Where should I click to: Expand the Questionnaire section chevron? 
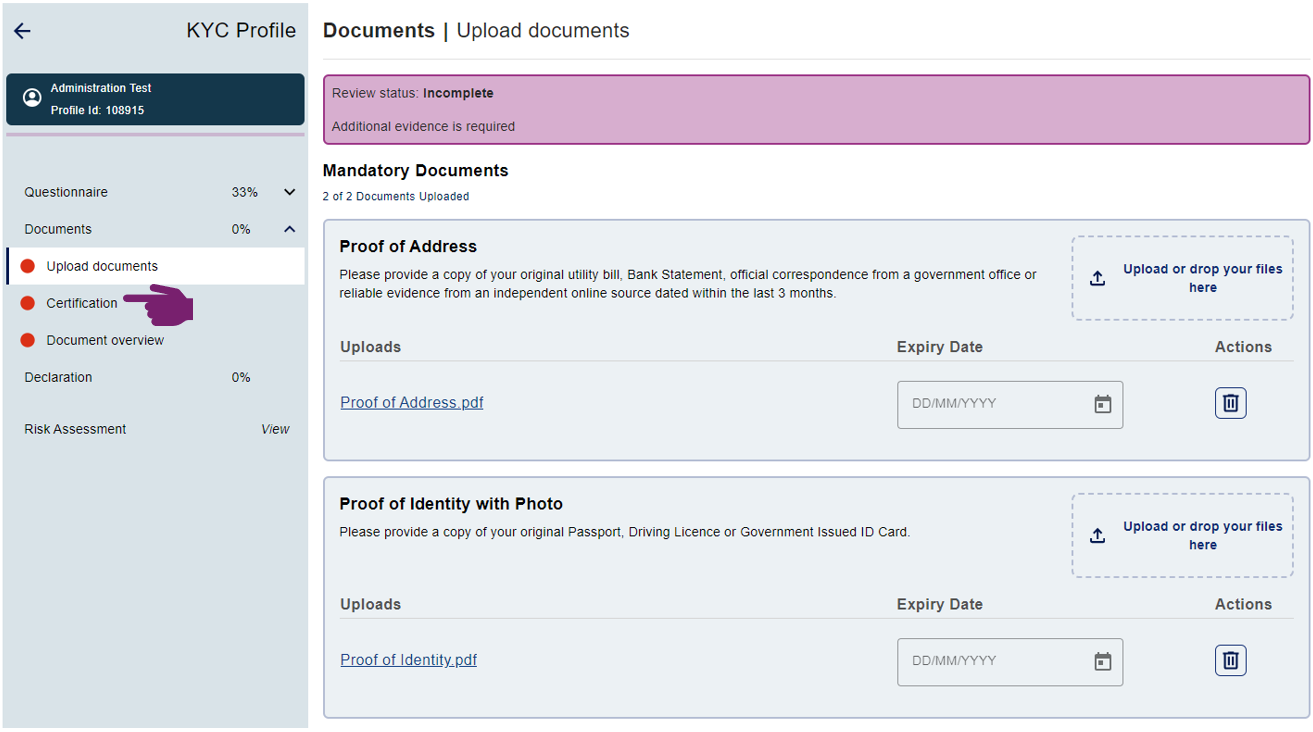click(289, 192)
